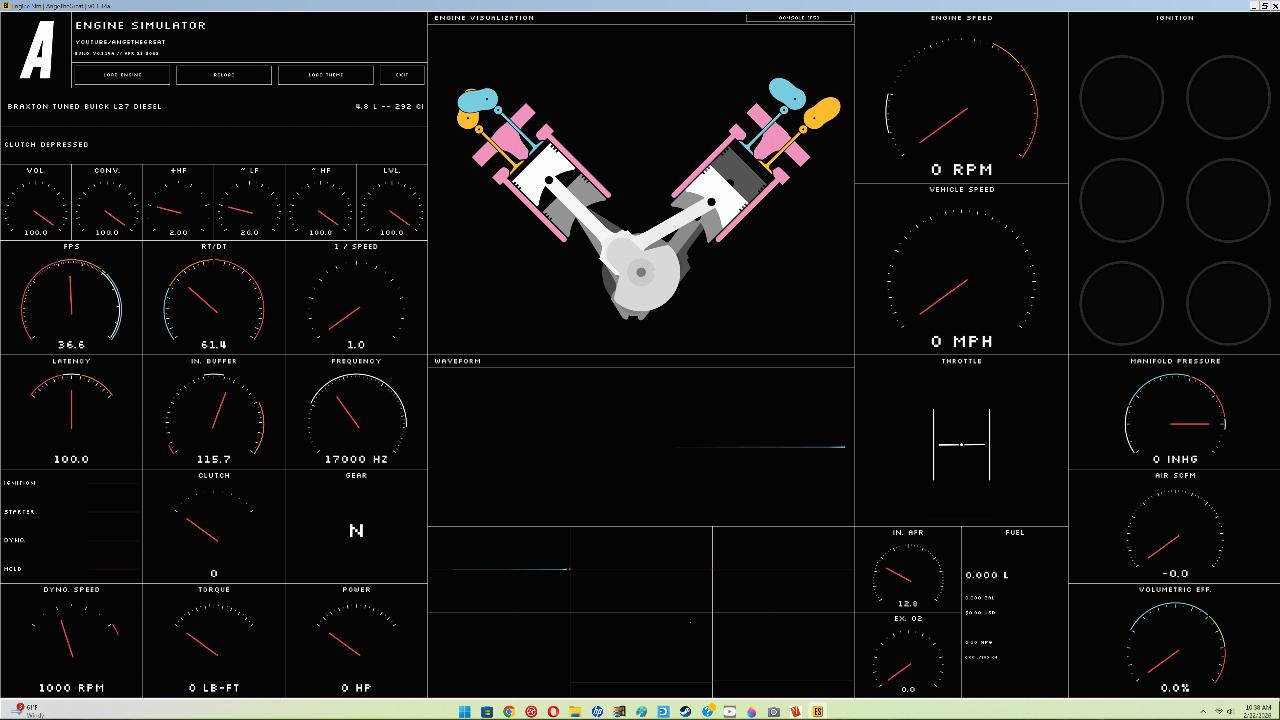Click the Engine Speed RPM gauge
1280x720 pixels.
961,100
